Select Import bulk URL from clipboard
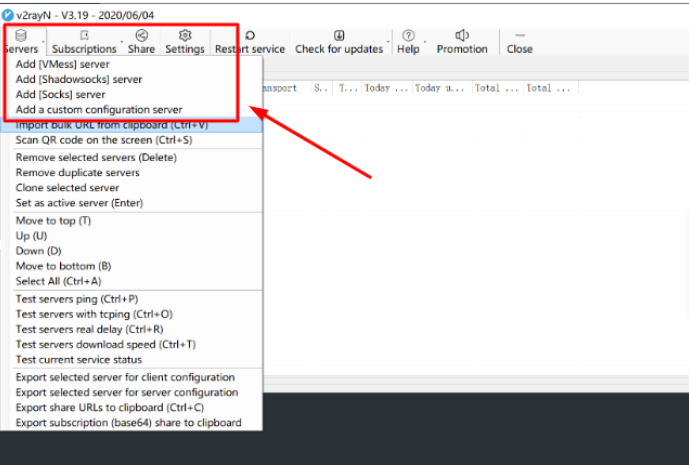Viewport: 689px width, 465px height. tap(132, 125)
